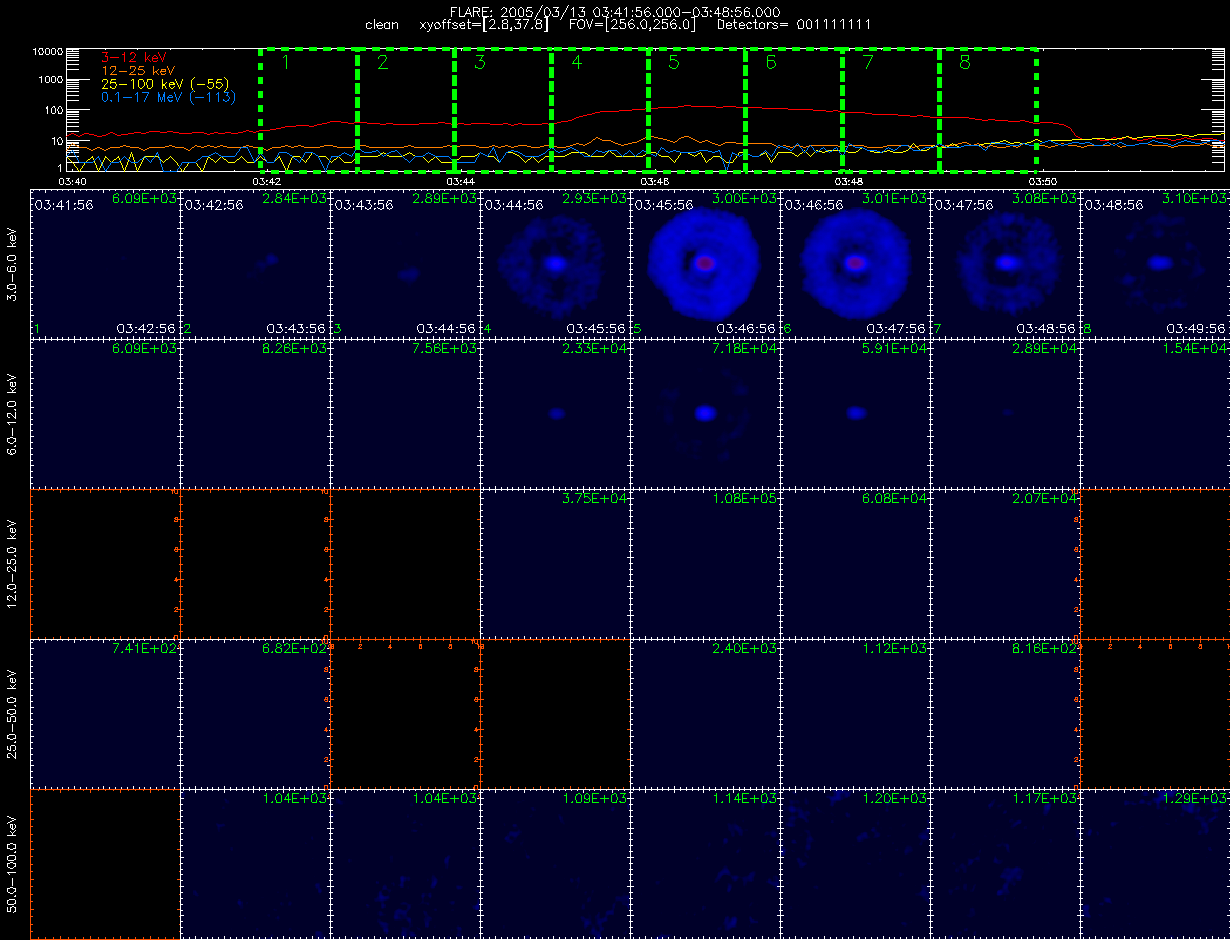This screenshot has width=1230, height=940.
Task: Open the 3-6 keV image starting 03:46:56
Action: point(855,263)
